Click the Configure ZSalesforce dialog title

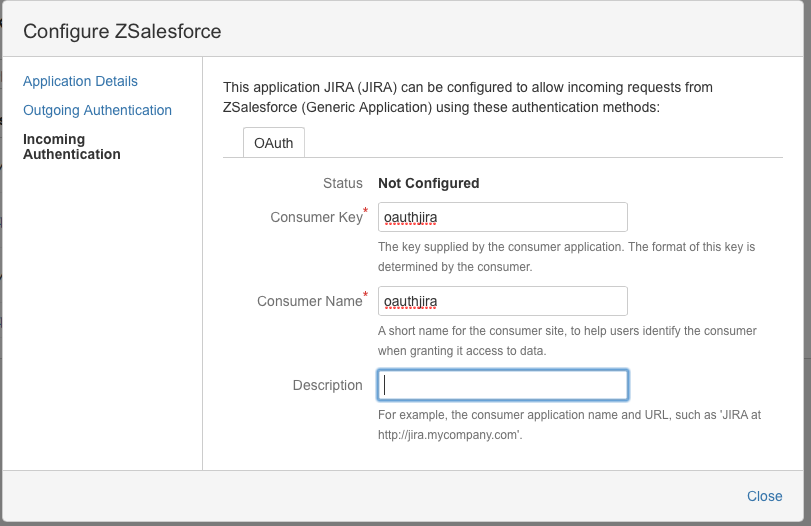122,31
